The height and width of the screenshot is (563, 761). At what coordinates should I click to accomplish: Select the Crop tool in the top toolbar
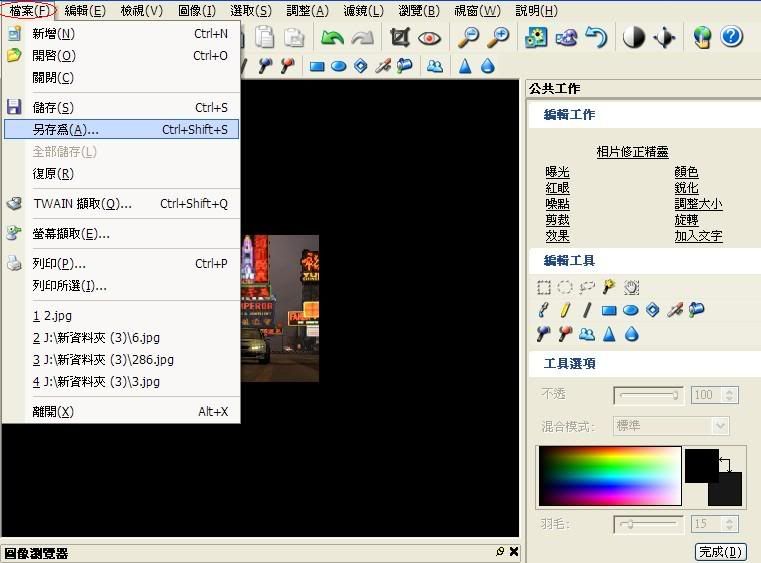[x=400, y=38]
